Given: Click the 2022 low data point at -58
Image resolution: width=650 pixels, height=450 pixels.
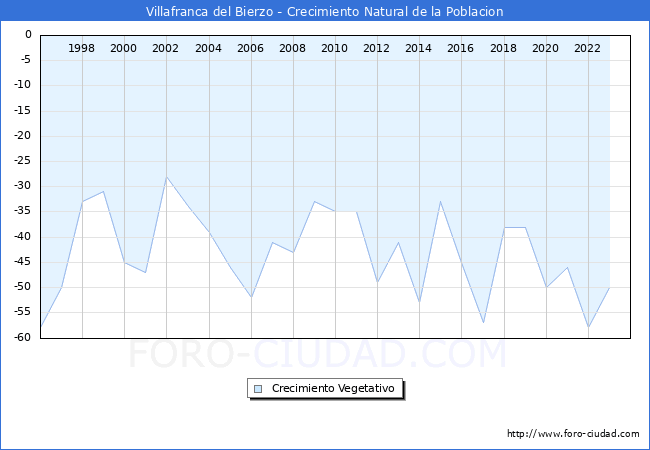Looking at the screenshot, I should [589, 327].
